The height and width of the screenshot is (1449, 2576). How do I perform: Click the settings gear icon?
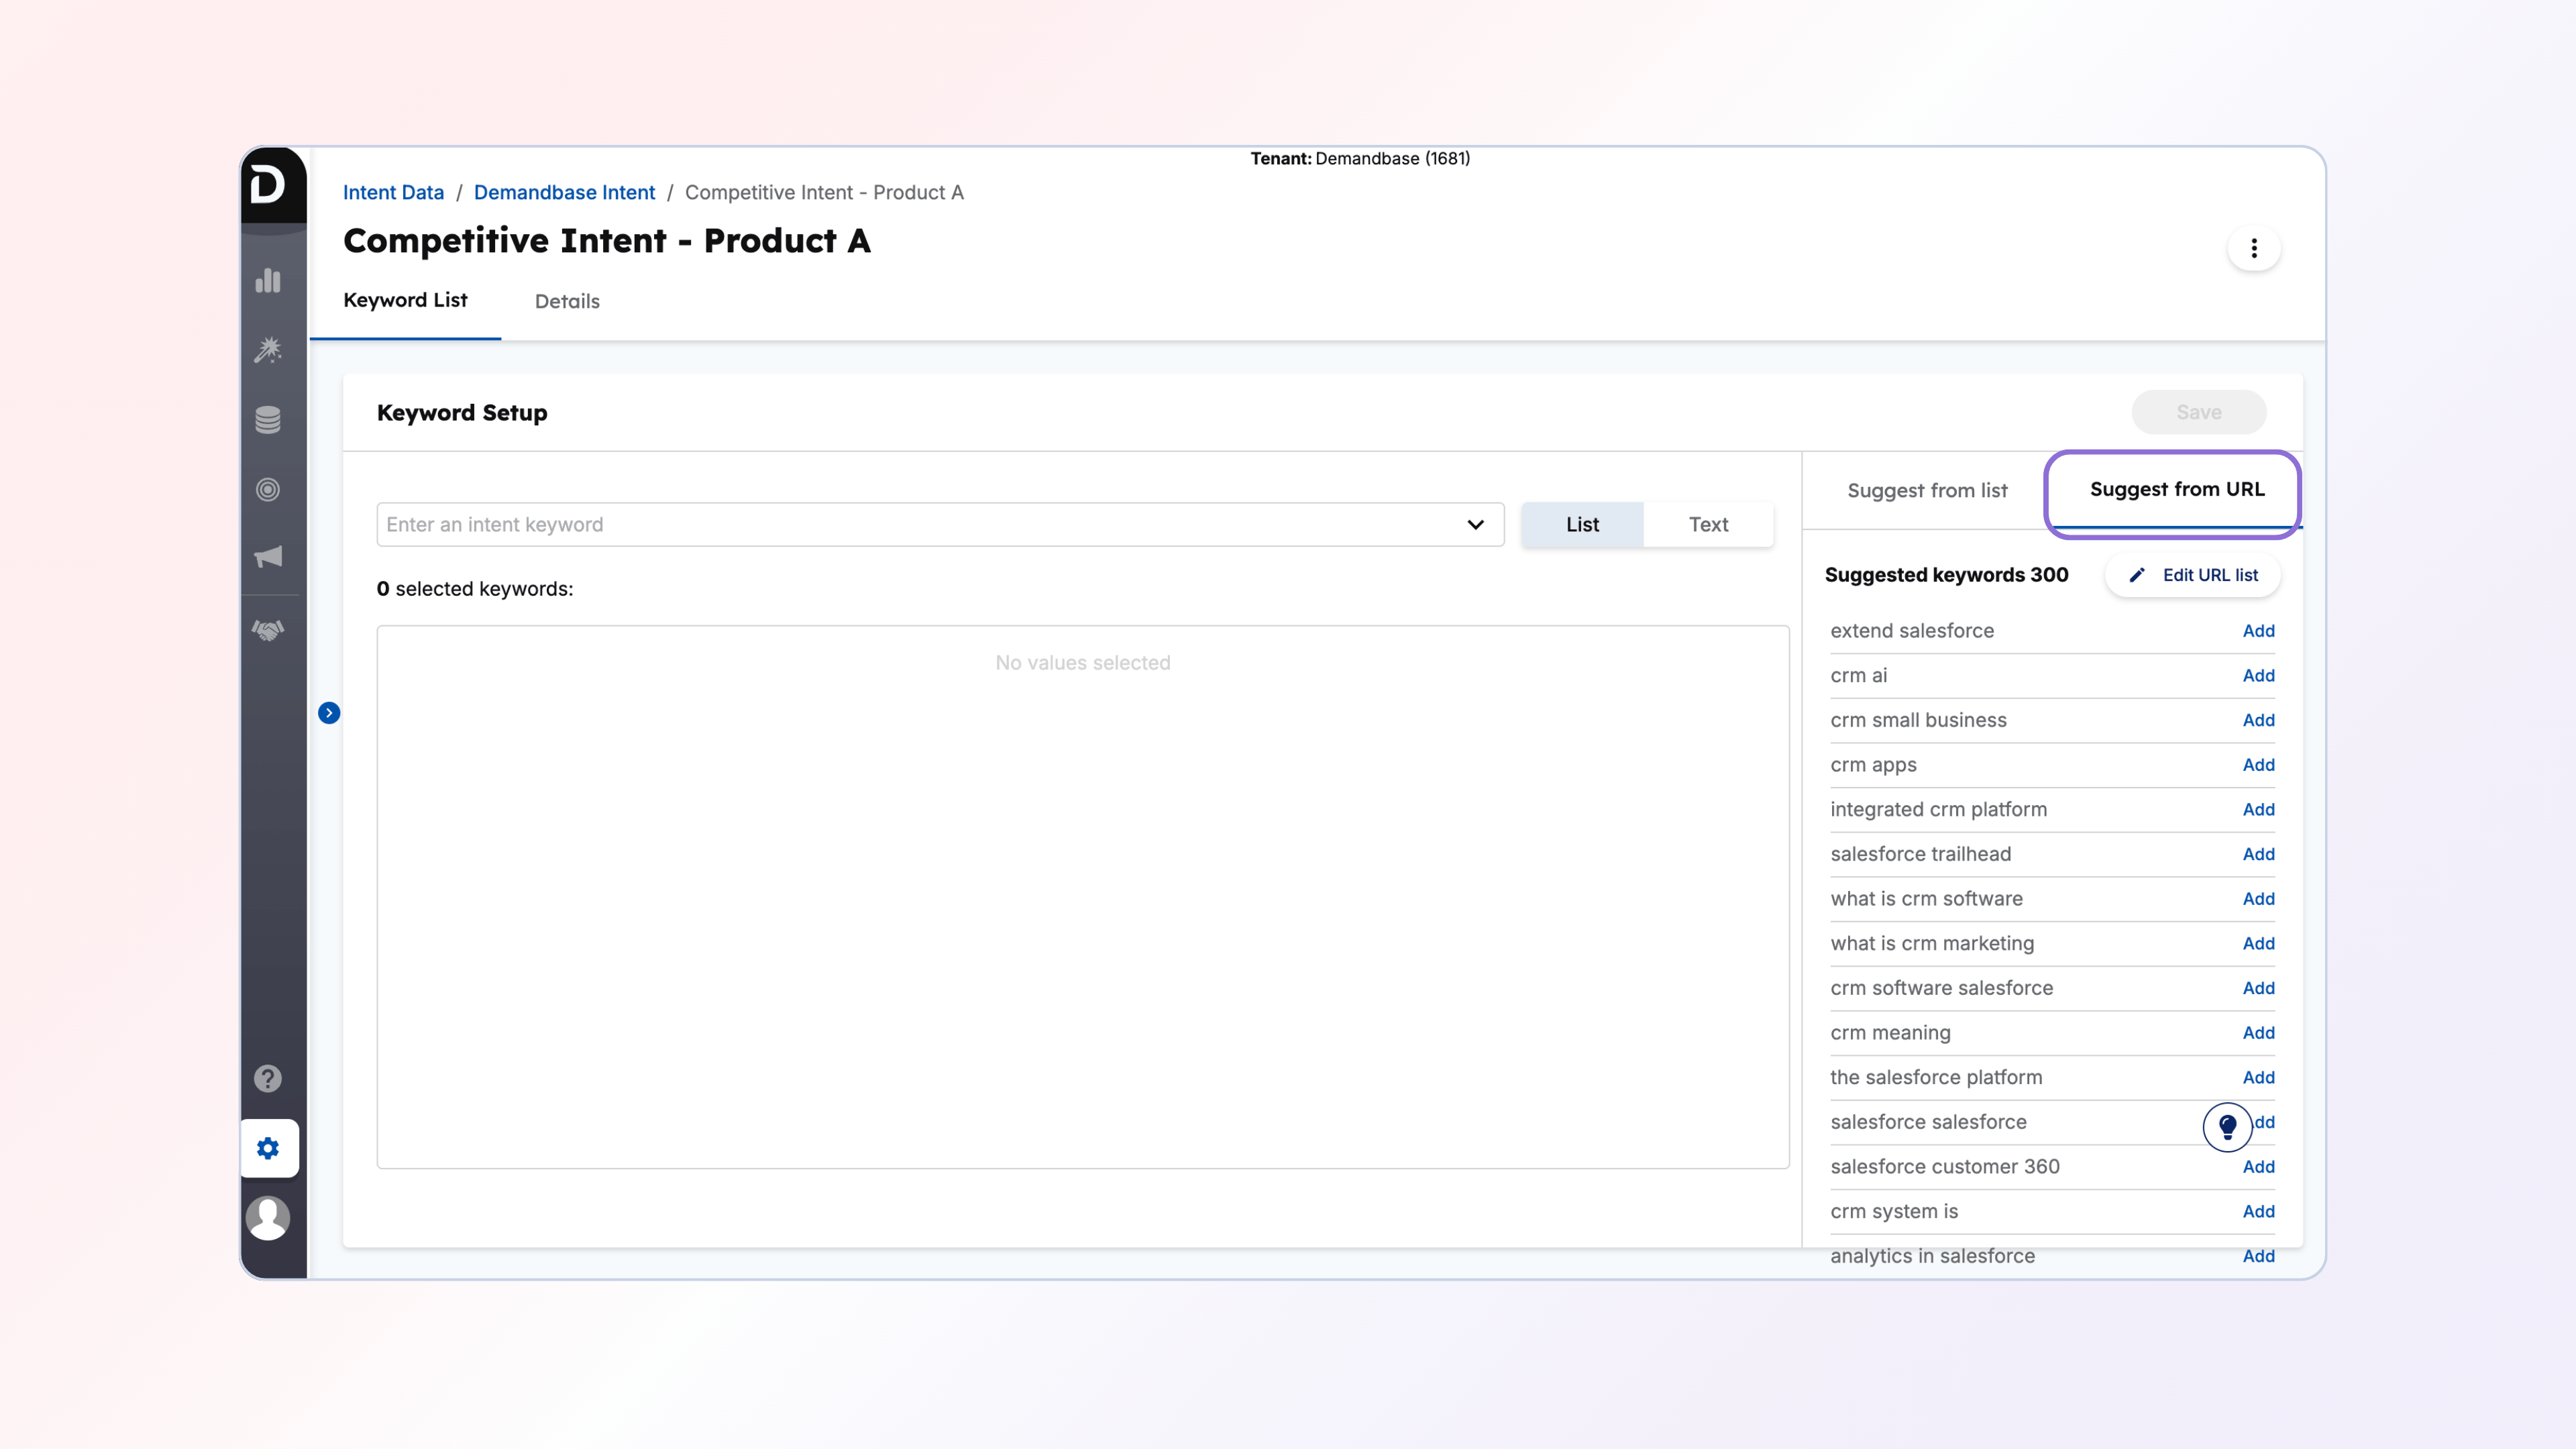(268, 1148)
